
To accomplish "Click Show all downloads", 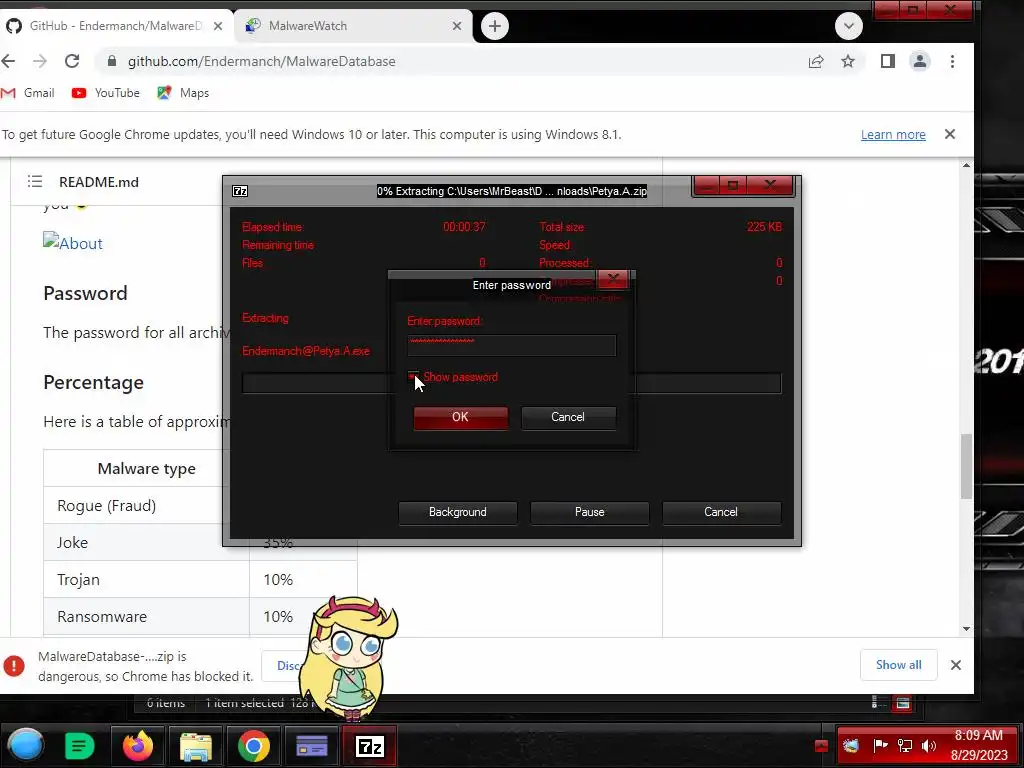I will pos(899,665).
